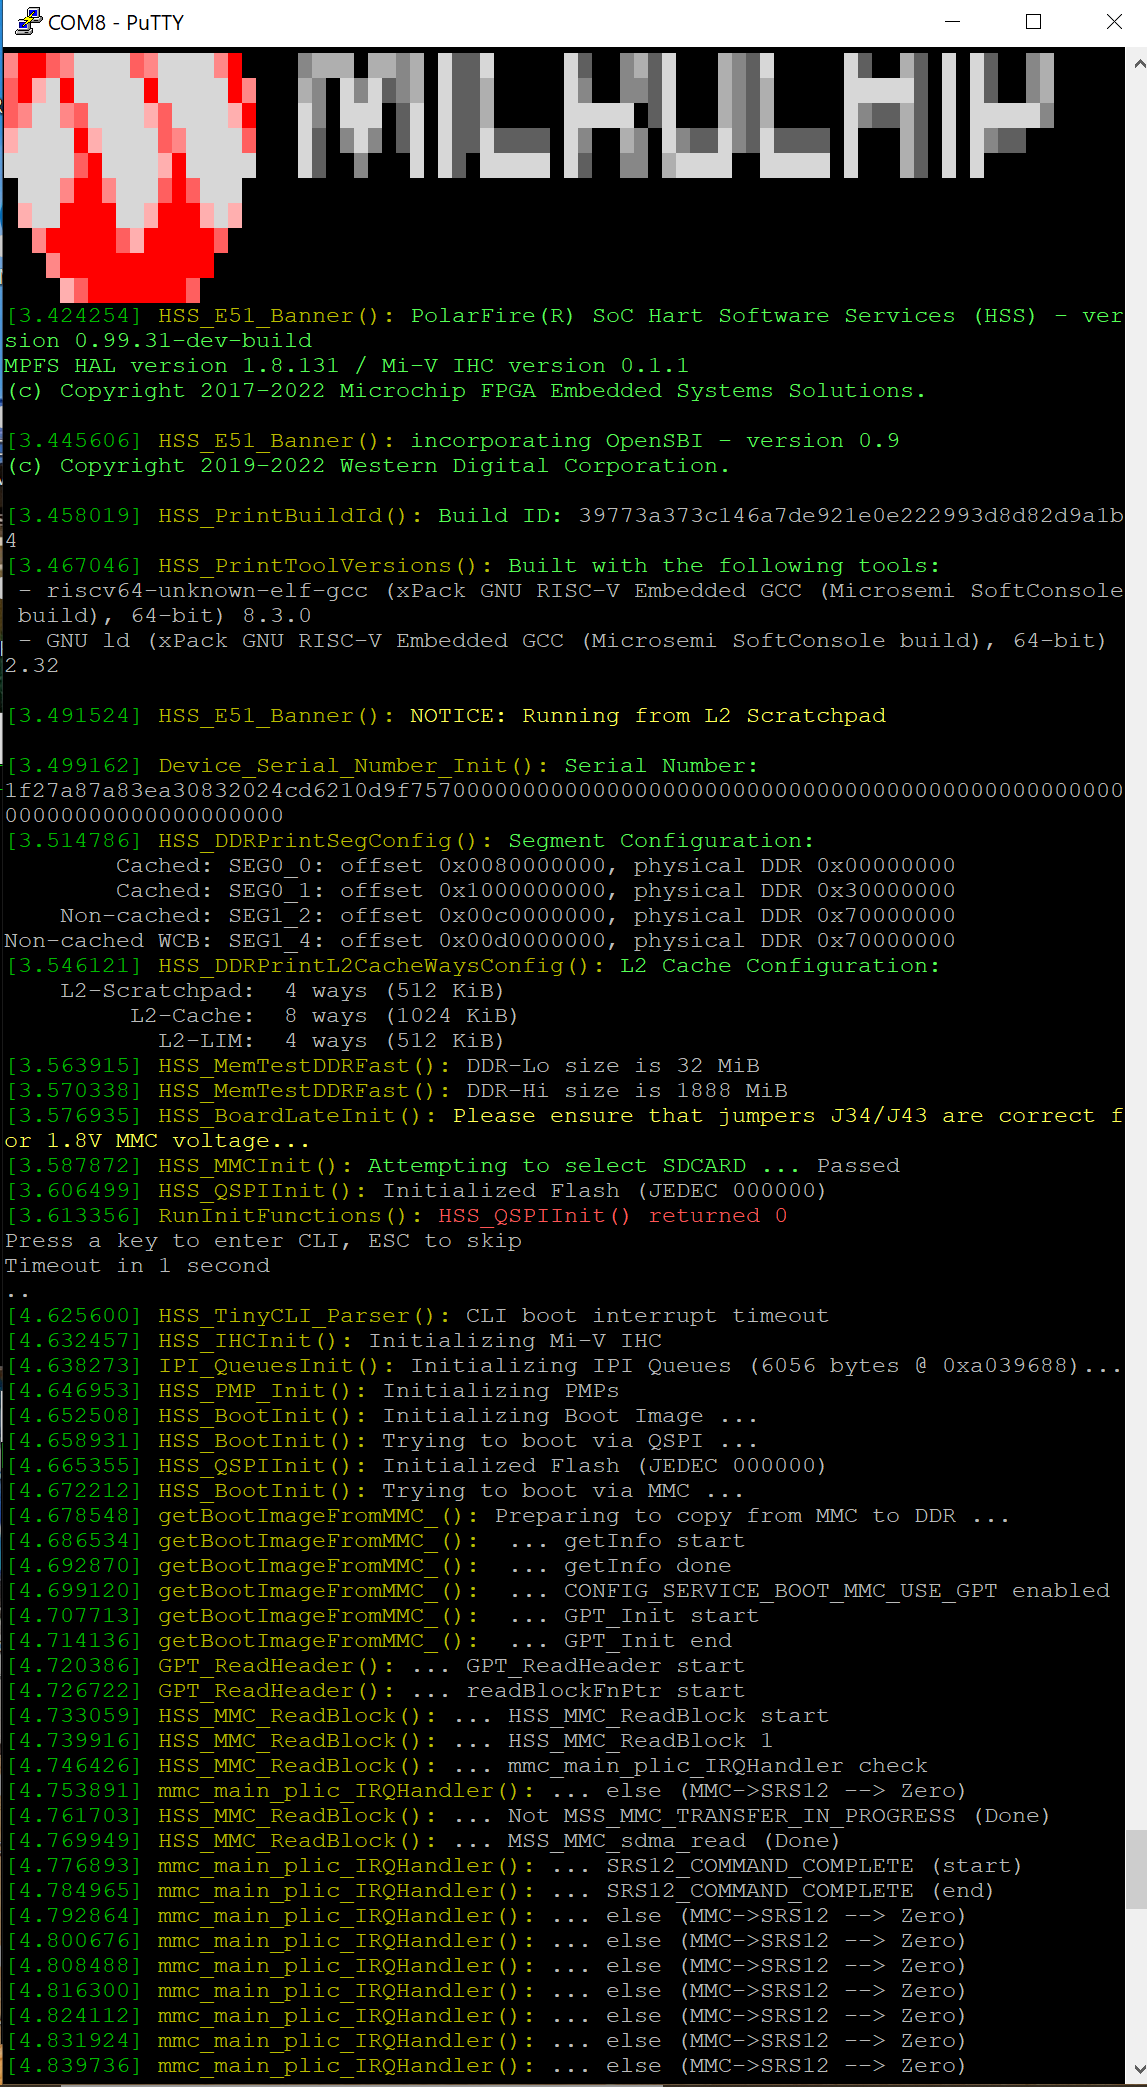Click the [3.424254] HSS_E51_Banner timestamp
The width and height of the screenshot is (1147, 2087).
point(75,315)
